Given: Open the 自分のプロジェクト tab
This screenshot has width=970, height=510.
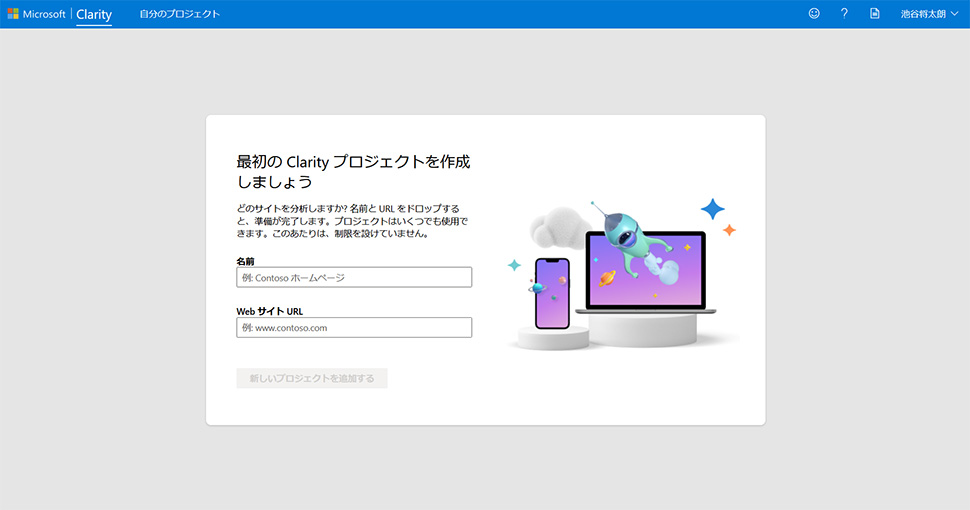Looking at the screenshot, I should 179,14.
